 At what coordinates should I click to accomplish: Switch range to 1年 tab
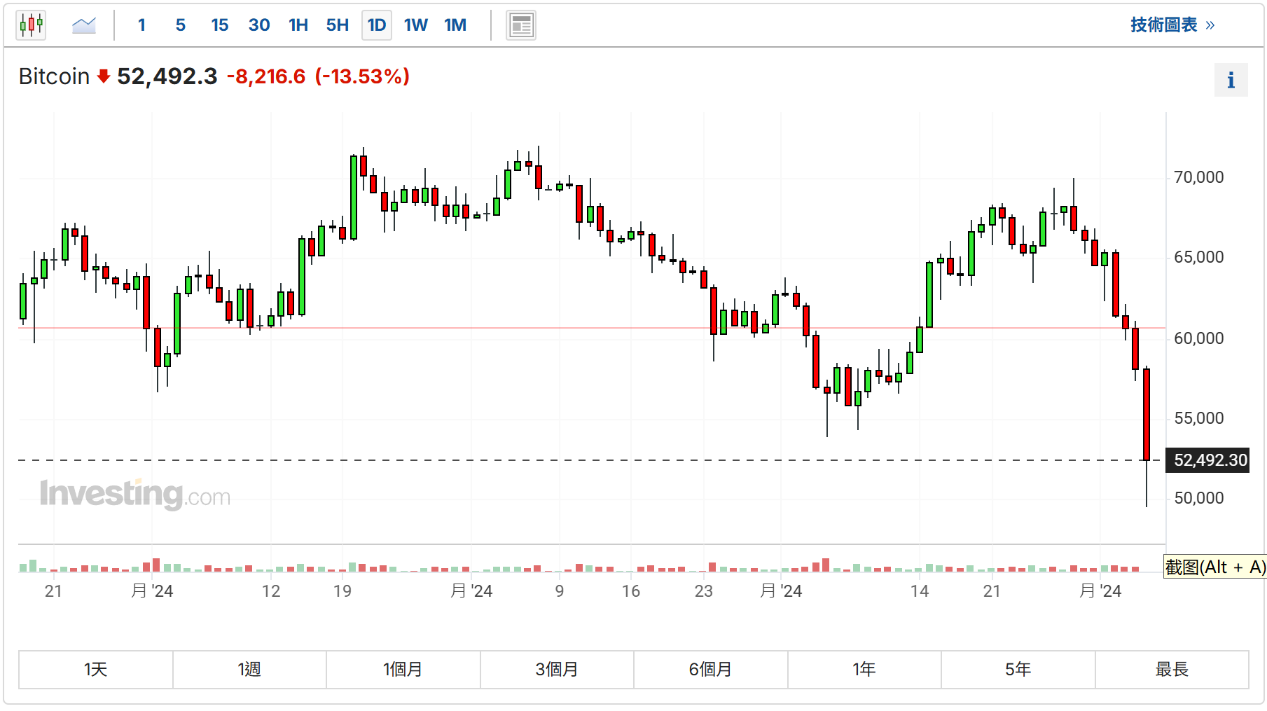[864, 670]
